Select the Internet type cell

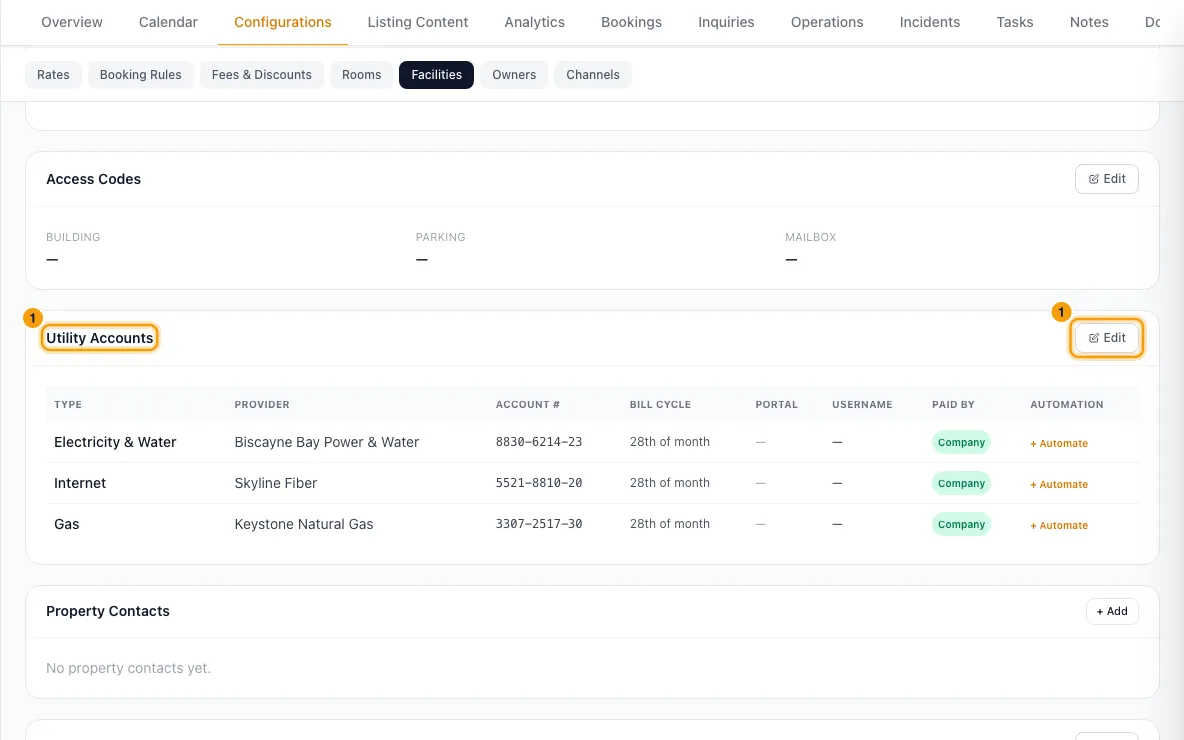[80, 483]
